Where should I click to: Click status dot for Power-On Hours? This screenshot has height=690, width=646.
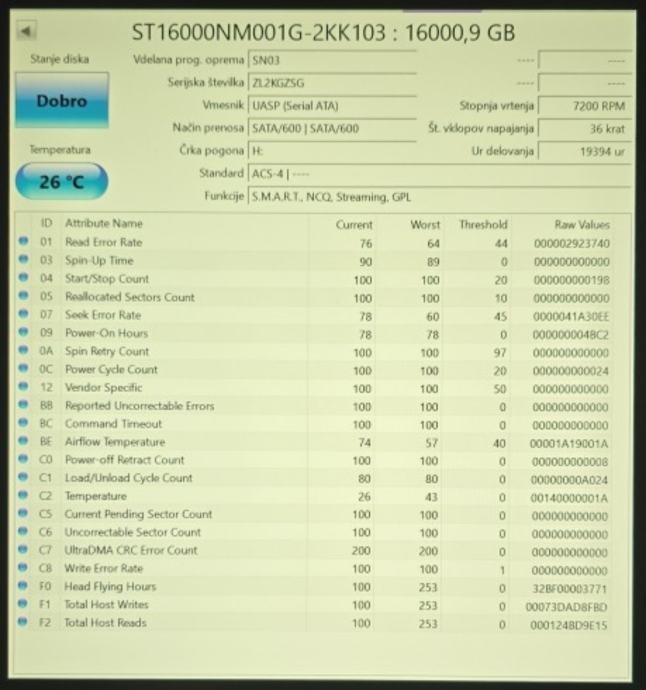coord(23,333)
